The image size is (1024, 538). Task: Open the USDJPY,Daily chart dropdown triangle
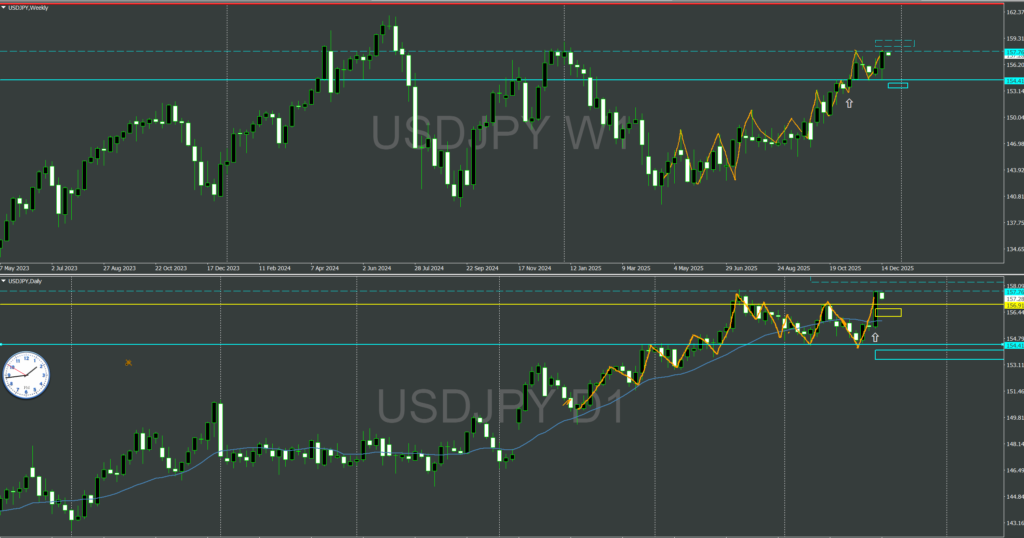[4, 281]
